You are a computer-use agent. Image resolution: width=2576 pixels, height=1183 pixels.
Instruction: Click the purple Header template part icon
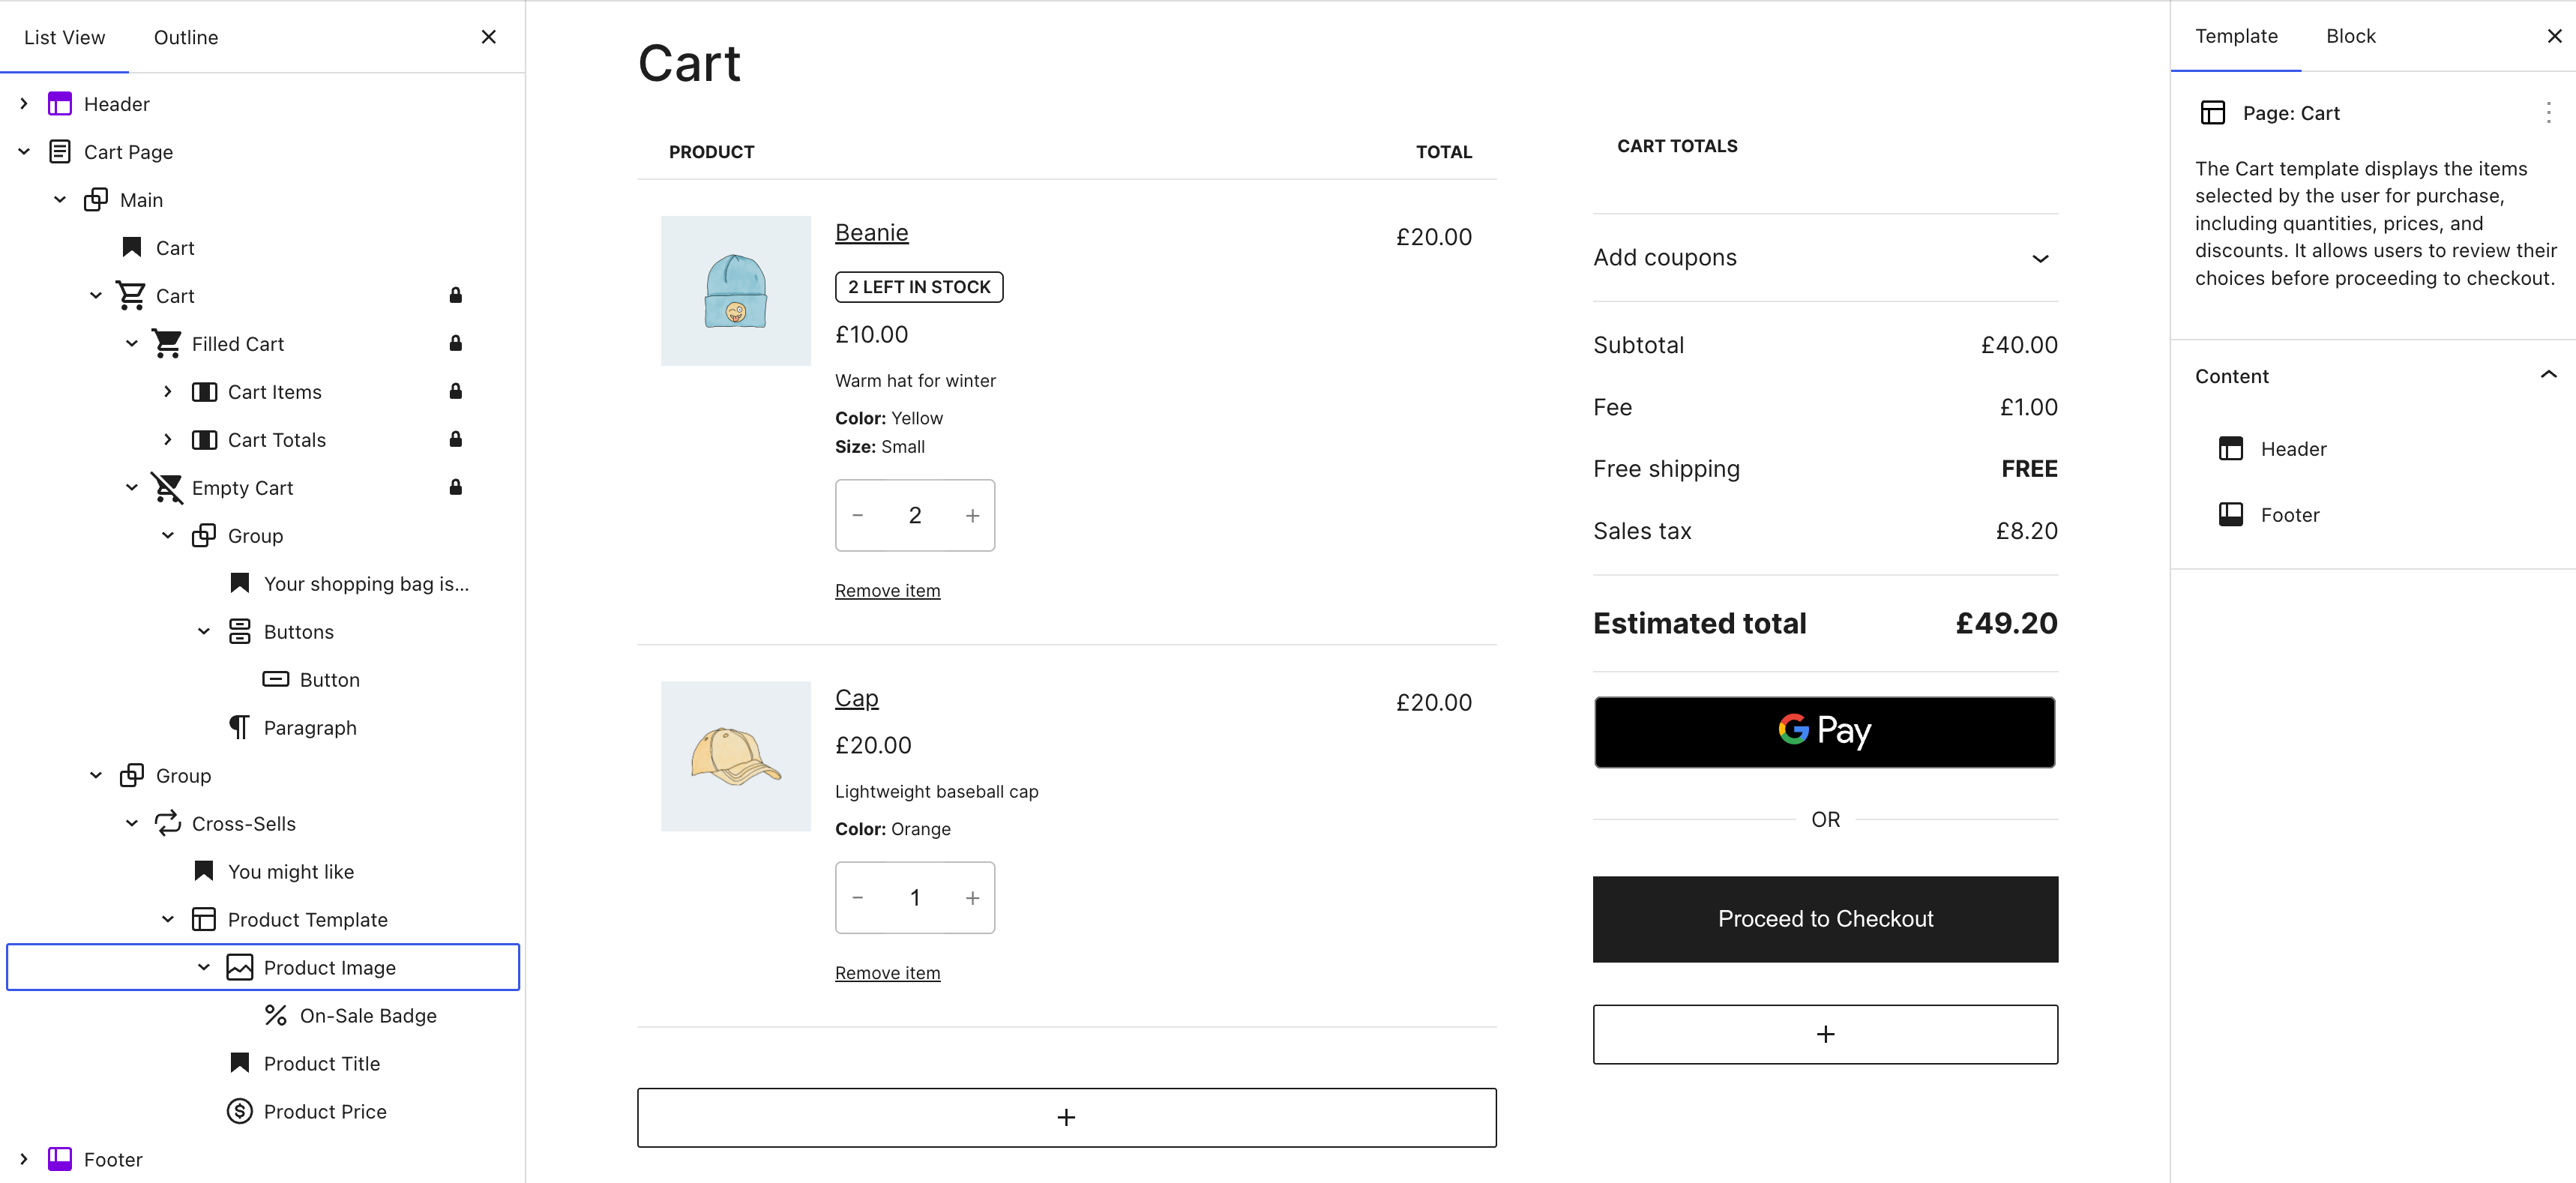coord(60,104)
